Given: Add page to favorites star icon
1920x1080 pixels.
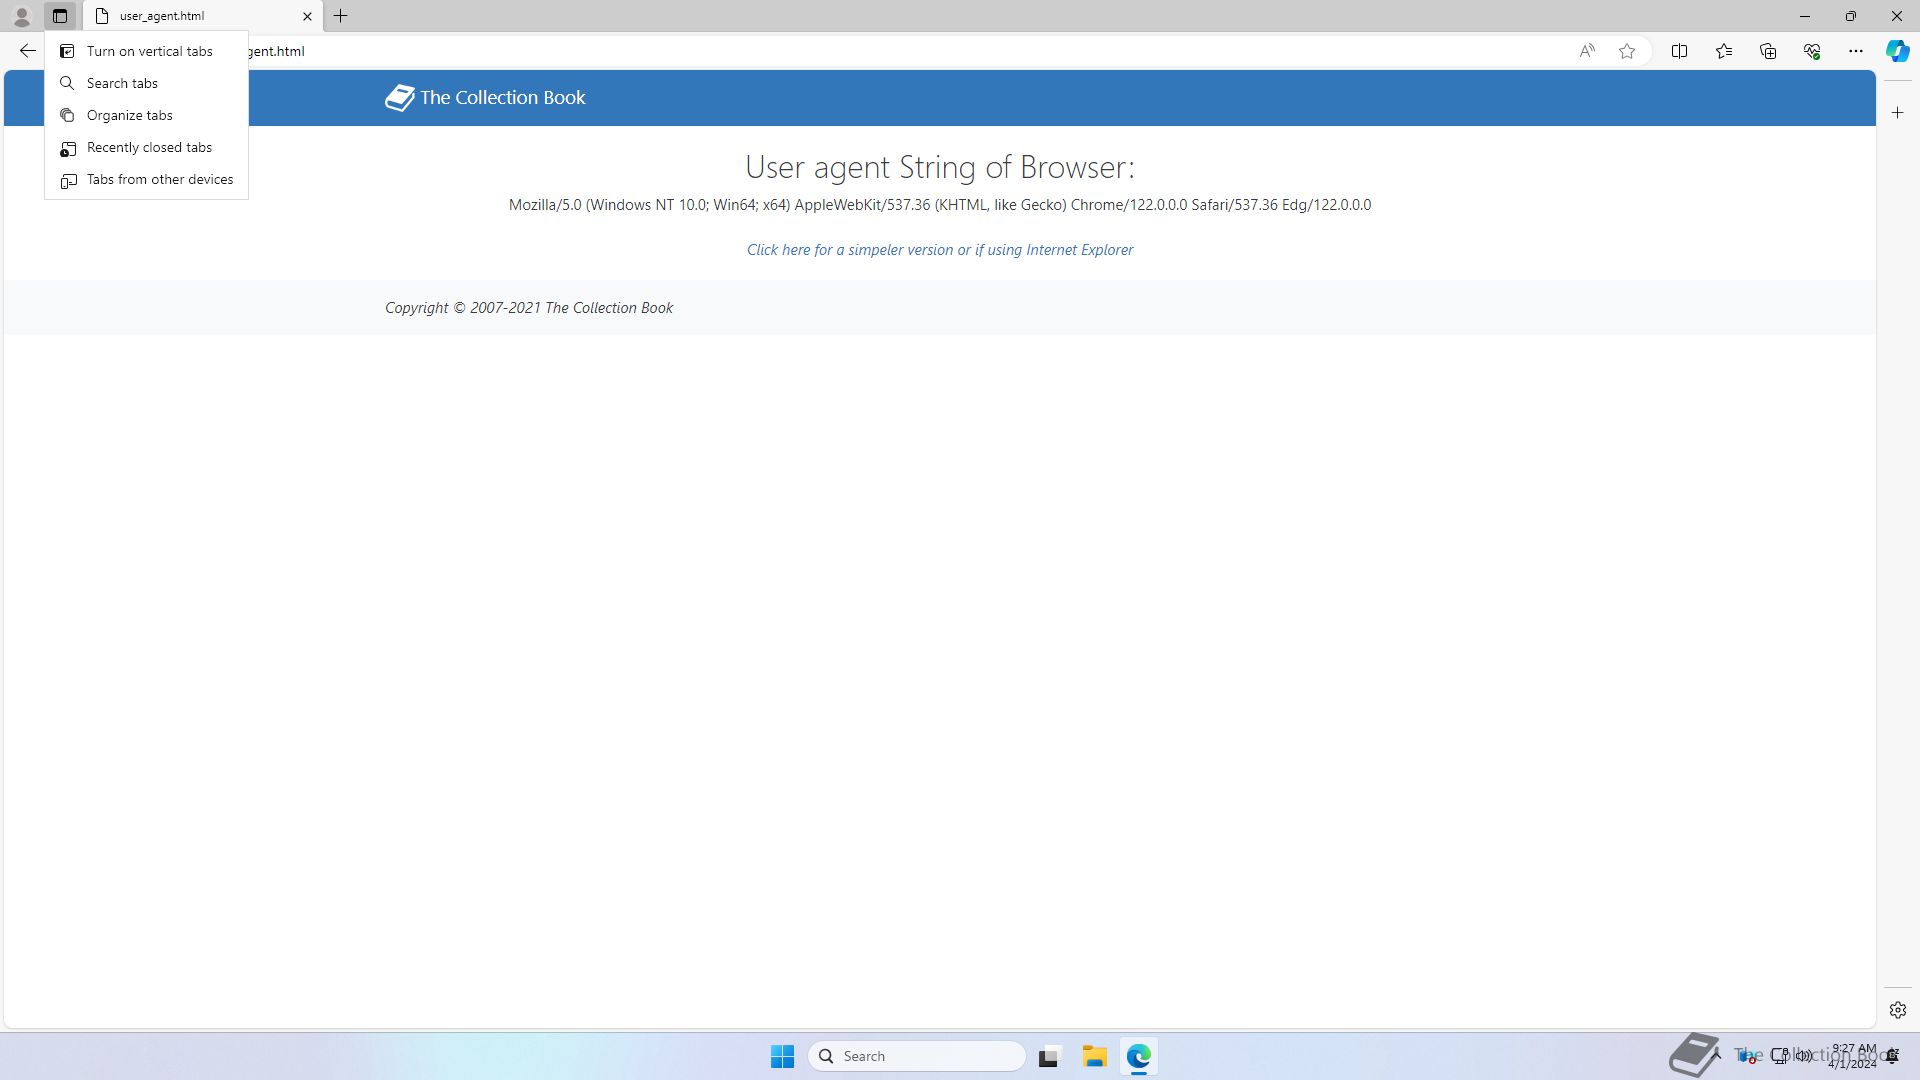Looking at the screenshot, I should tap(1627, 51).
